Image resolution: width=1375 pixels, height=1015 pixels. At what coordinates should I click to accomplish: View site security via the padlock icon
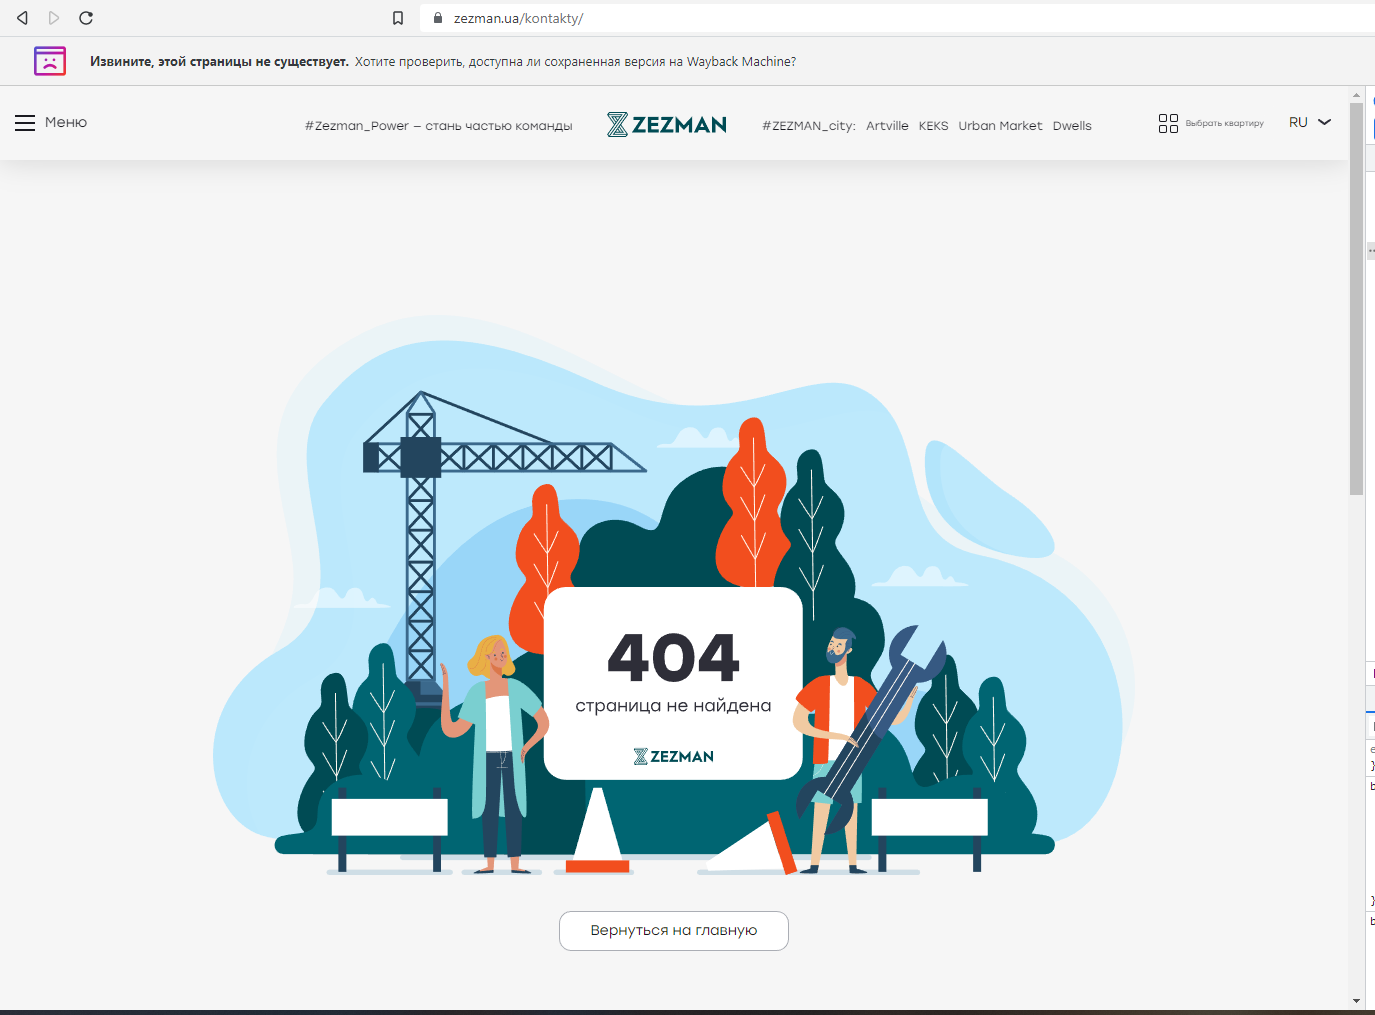438,18
